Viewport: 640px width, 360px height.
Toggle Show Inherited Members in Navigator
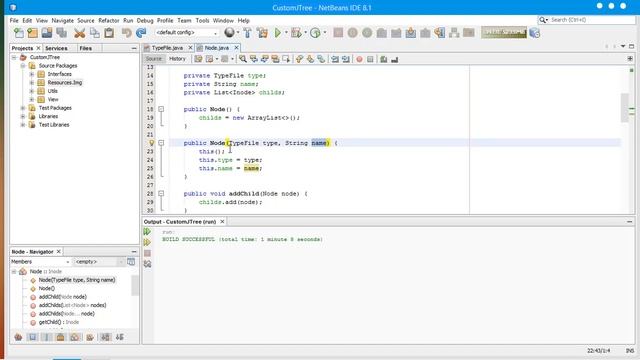click(x=18, y=337)
